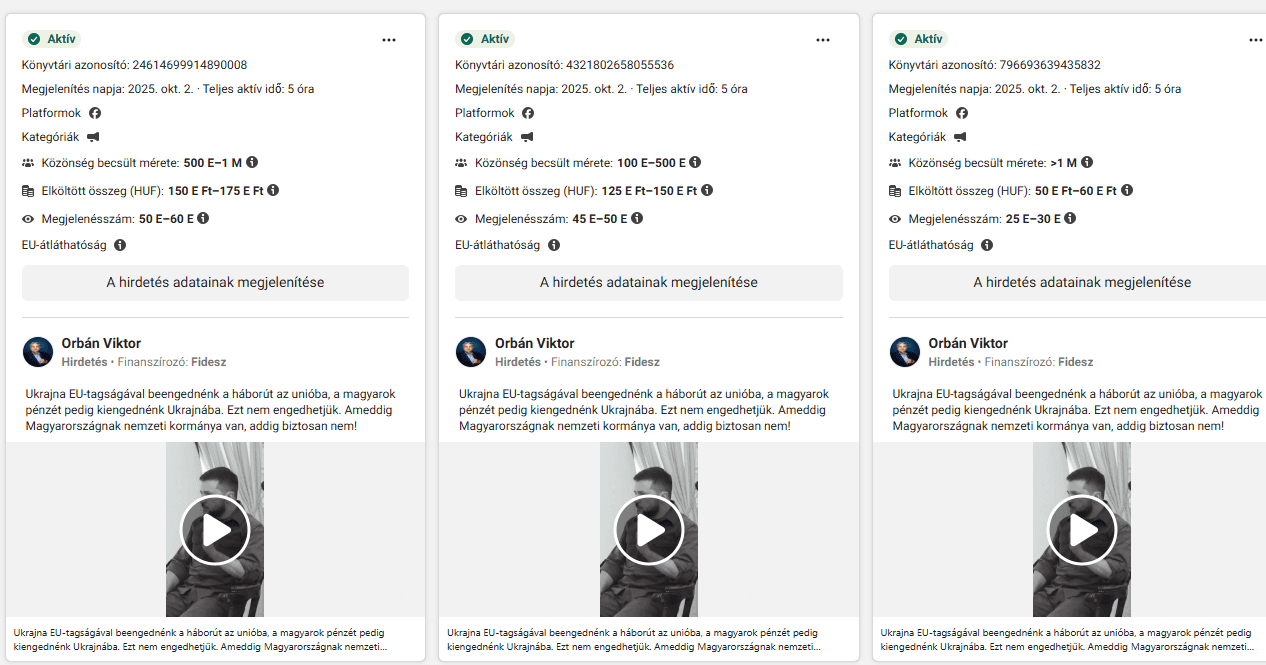Click the megaphone category icon in the third card

coord(960,137)
